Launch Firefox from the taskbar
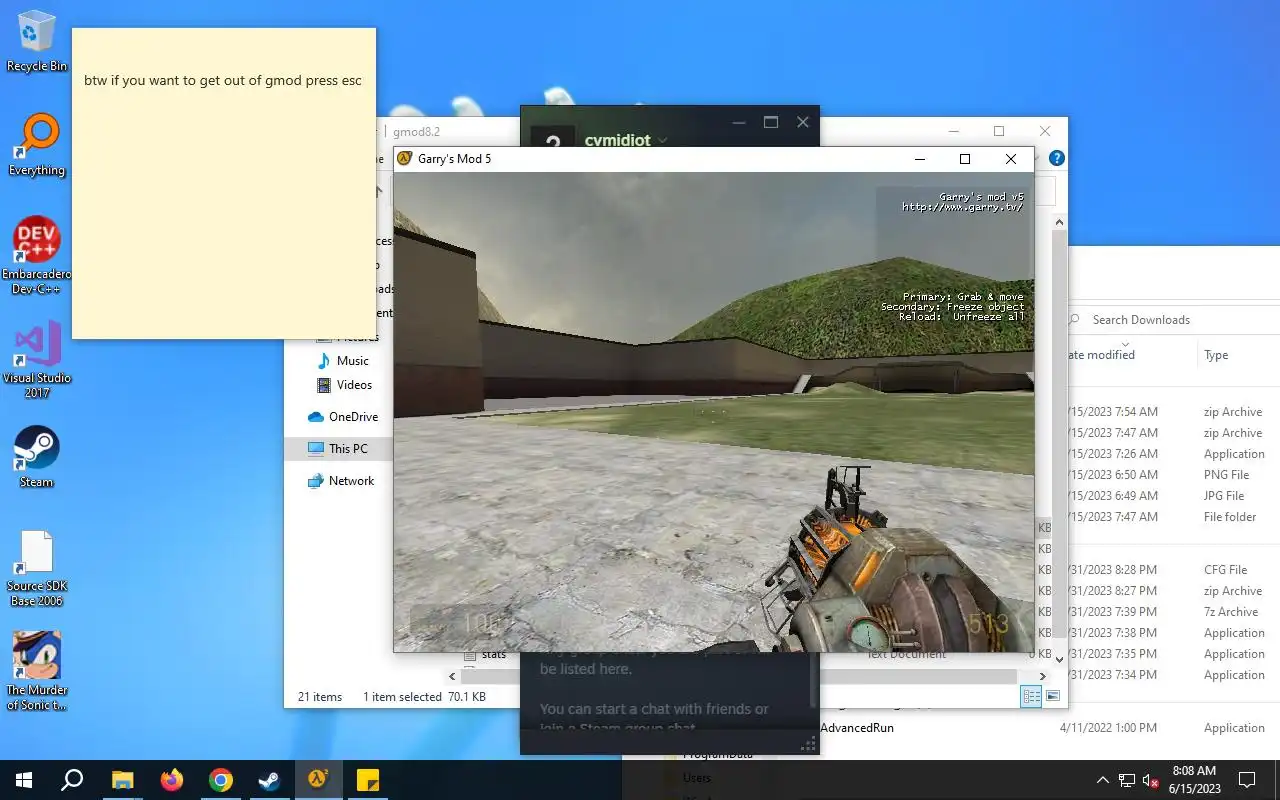 pyautogui.click(x=172, y=780)
